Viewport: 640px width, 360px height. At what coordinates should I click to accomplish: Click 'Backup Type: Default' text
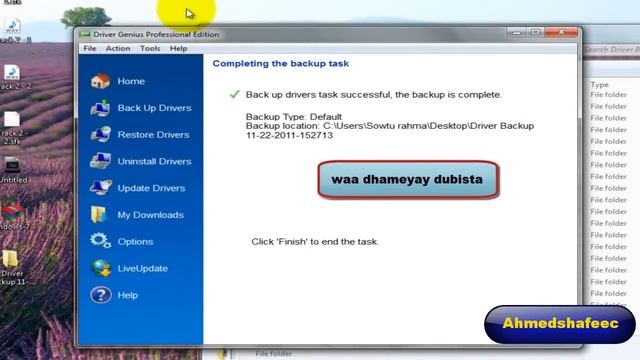(293, 117)
